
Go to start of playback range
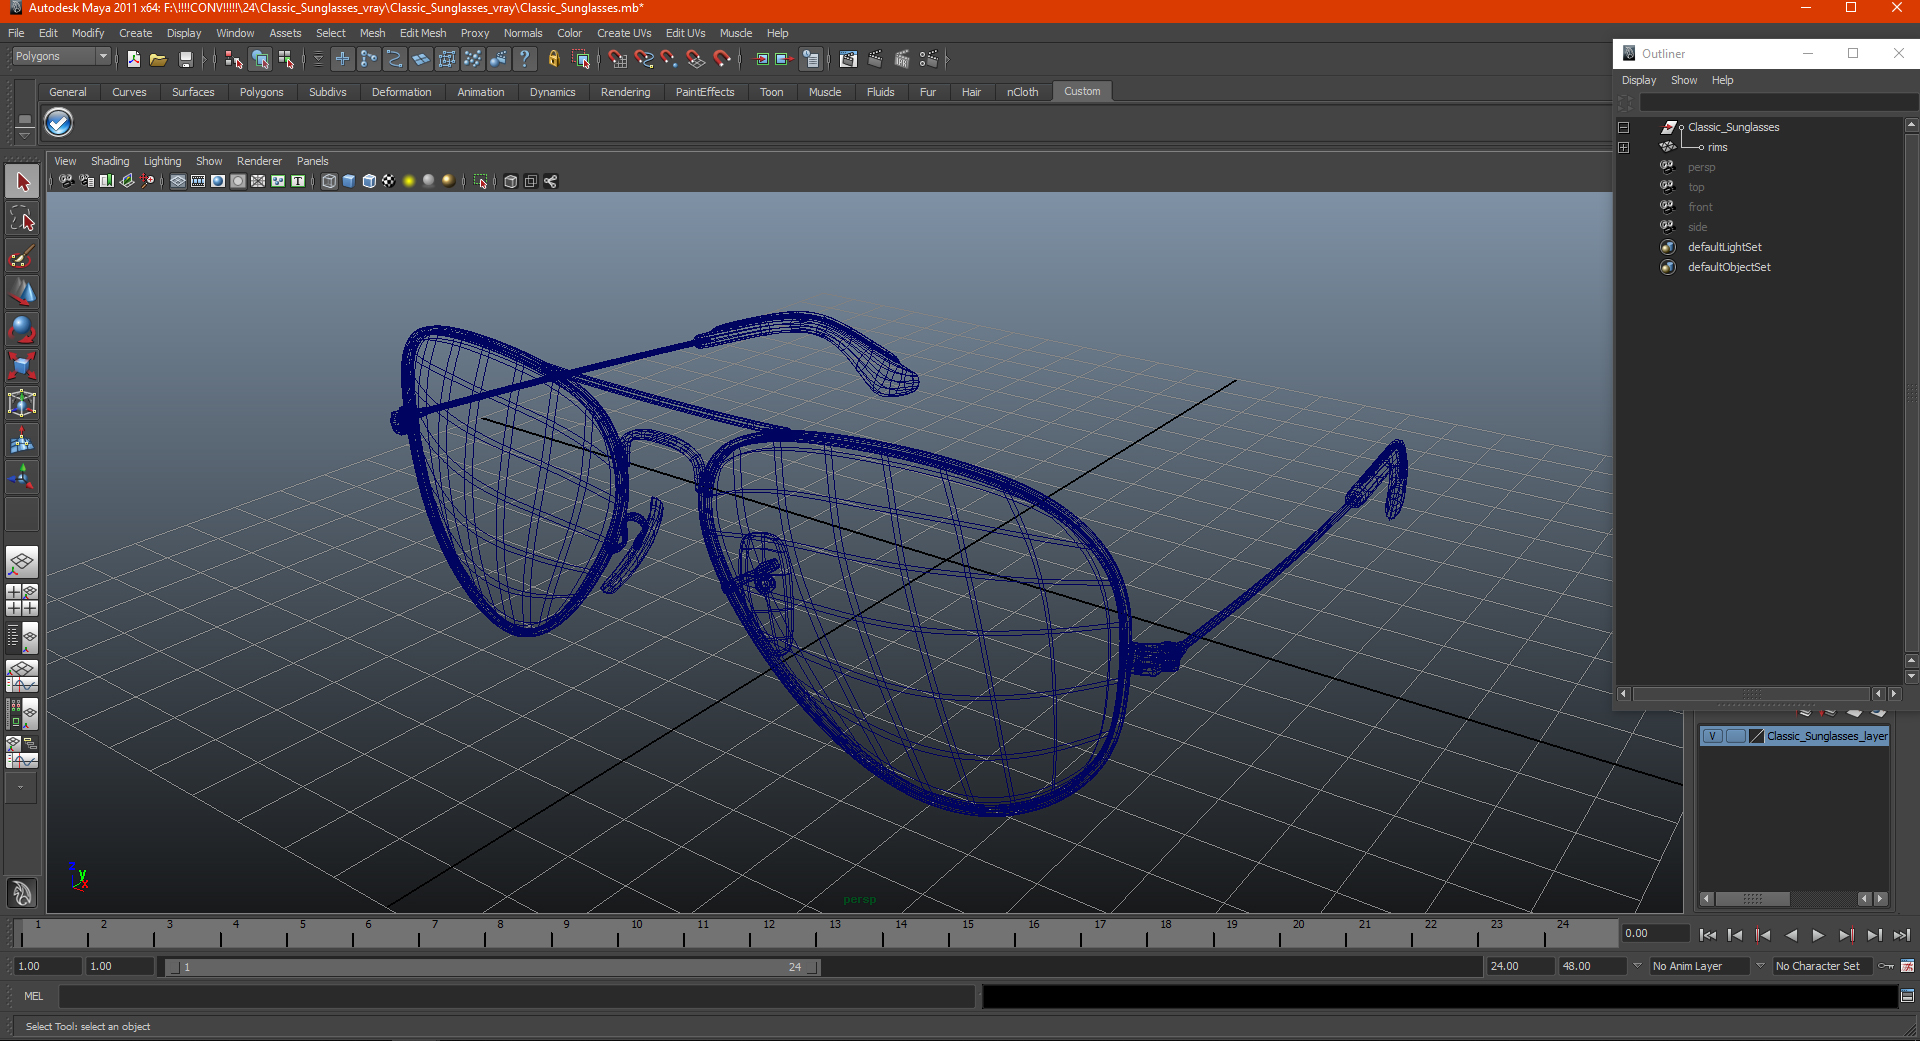point(1708,935)
